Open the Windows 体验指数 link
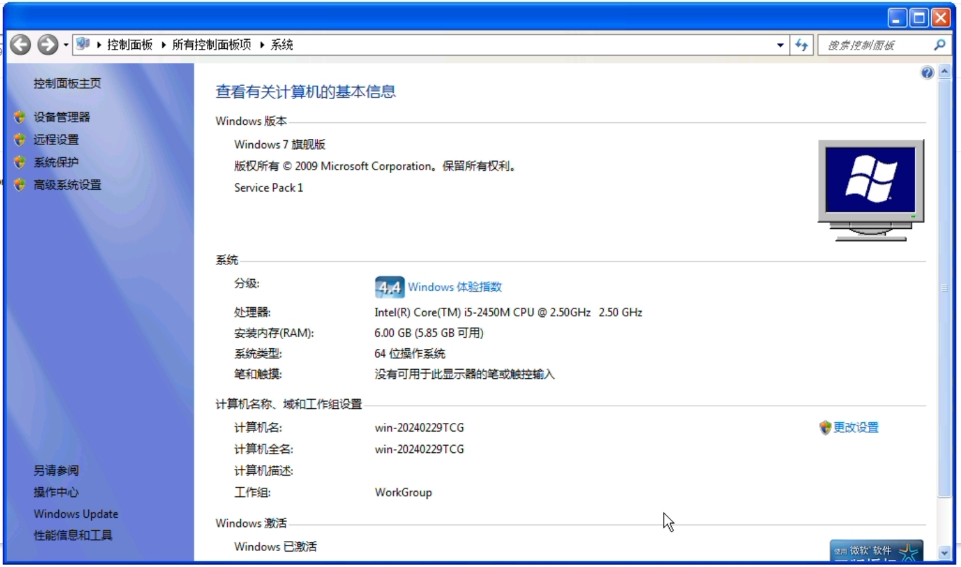This screenshot has width=961, height=567. [x=455, y=287]
